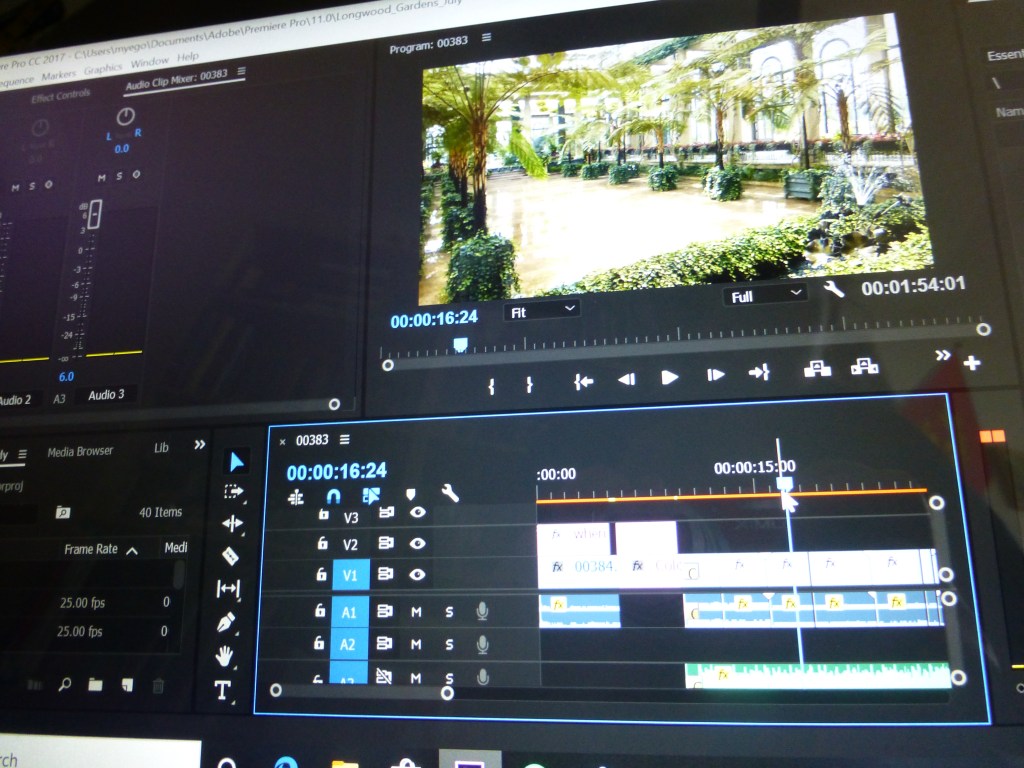Click the Audio 3 volume fader handle

tap(95, 213)
